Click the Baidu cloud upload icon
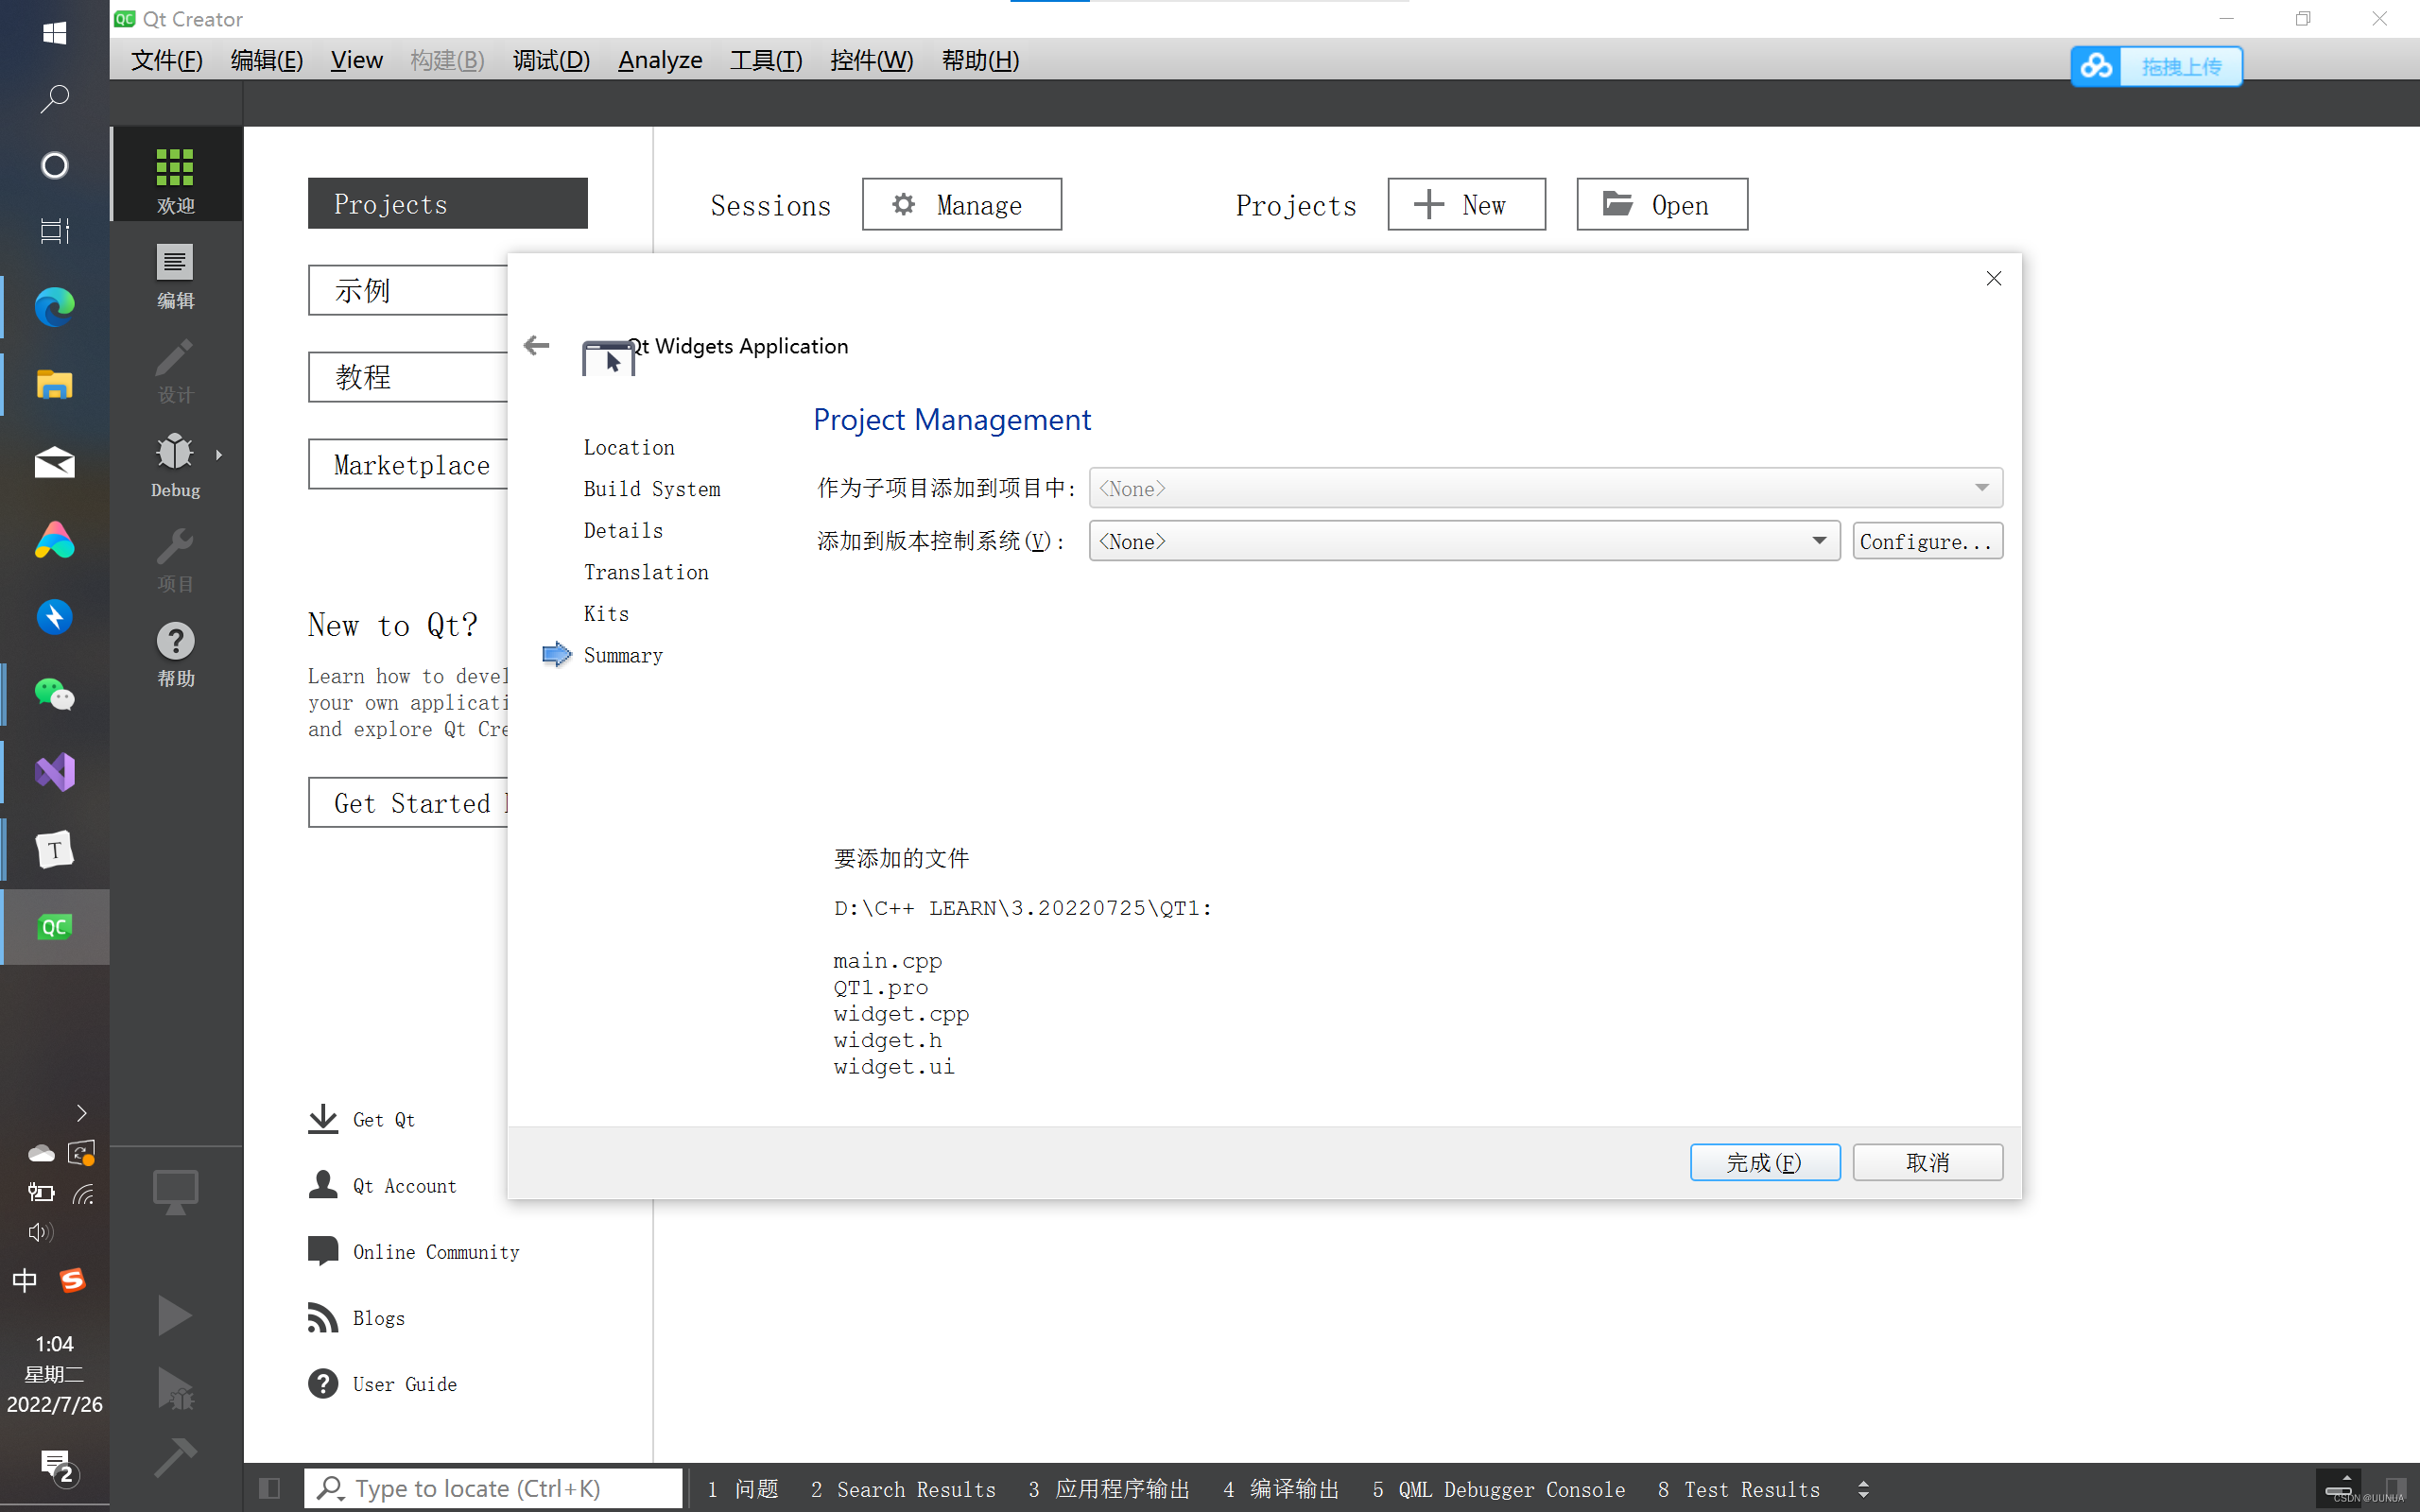The height and width of the screenshot is (1512, 2420). click(2095, 66)
